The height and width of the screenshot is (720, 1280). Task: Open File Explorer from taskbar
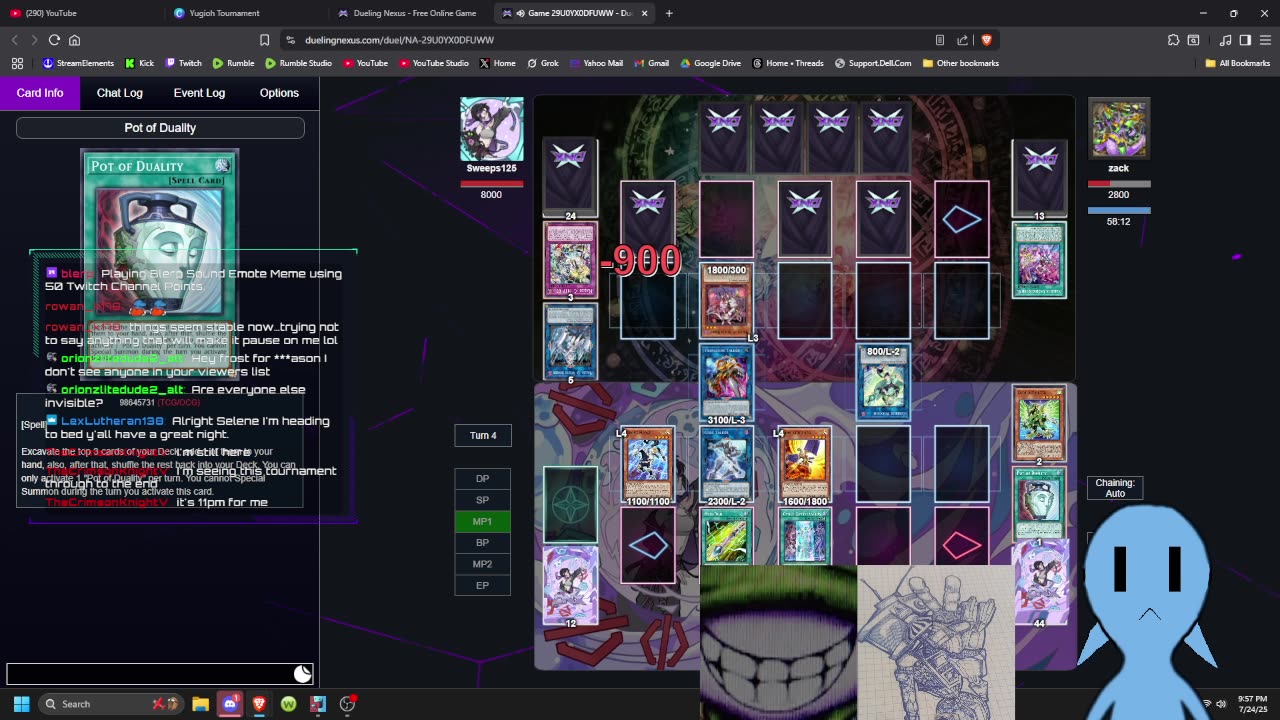[200, 704]
